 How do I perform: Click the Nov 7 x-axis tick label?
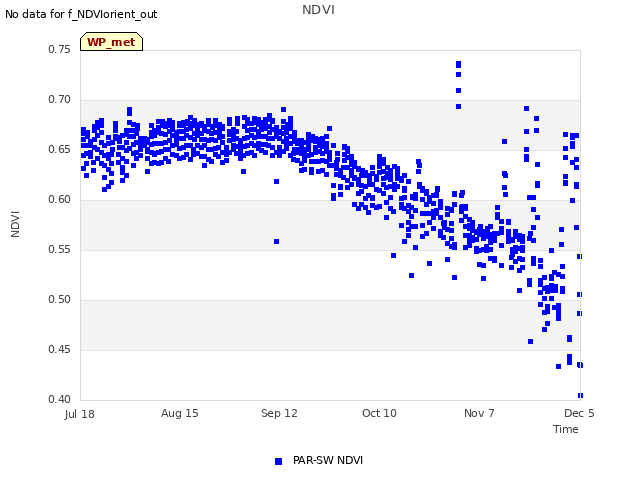479,413
